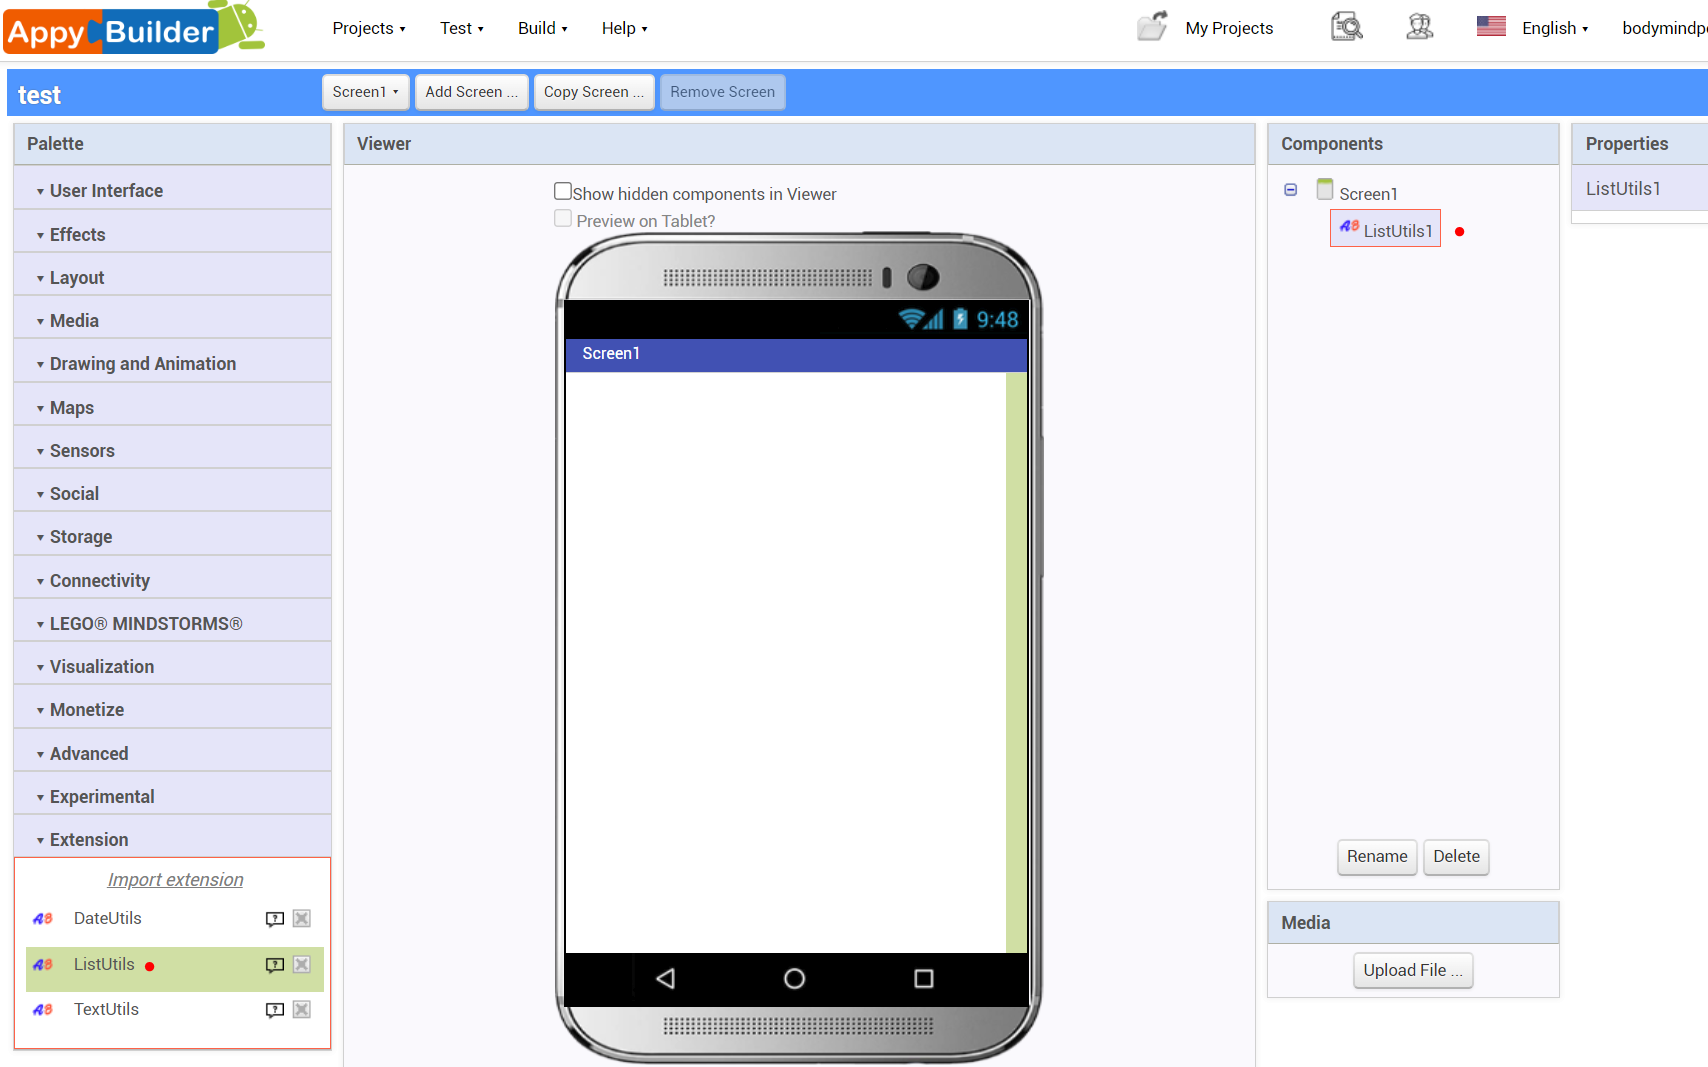Image resolution: width=1708 pixels, height=1067 pixels.
Task: Click the community users icon in header
Action: point(1419,27)
